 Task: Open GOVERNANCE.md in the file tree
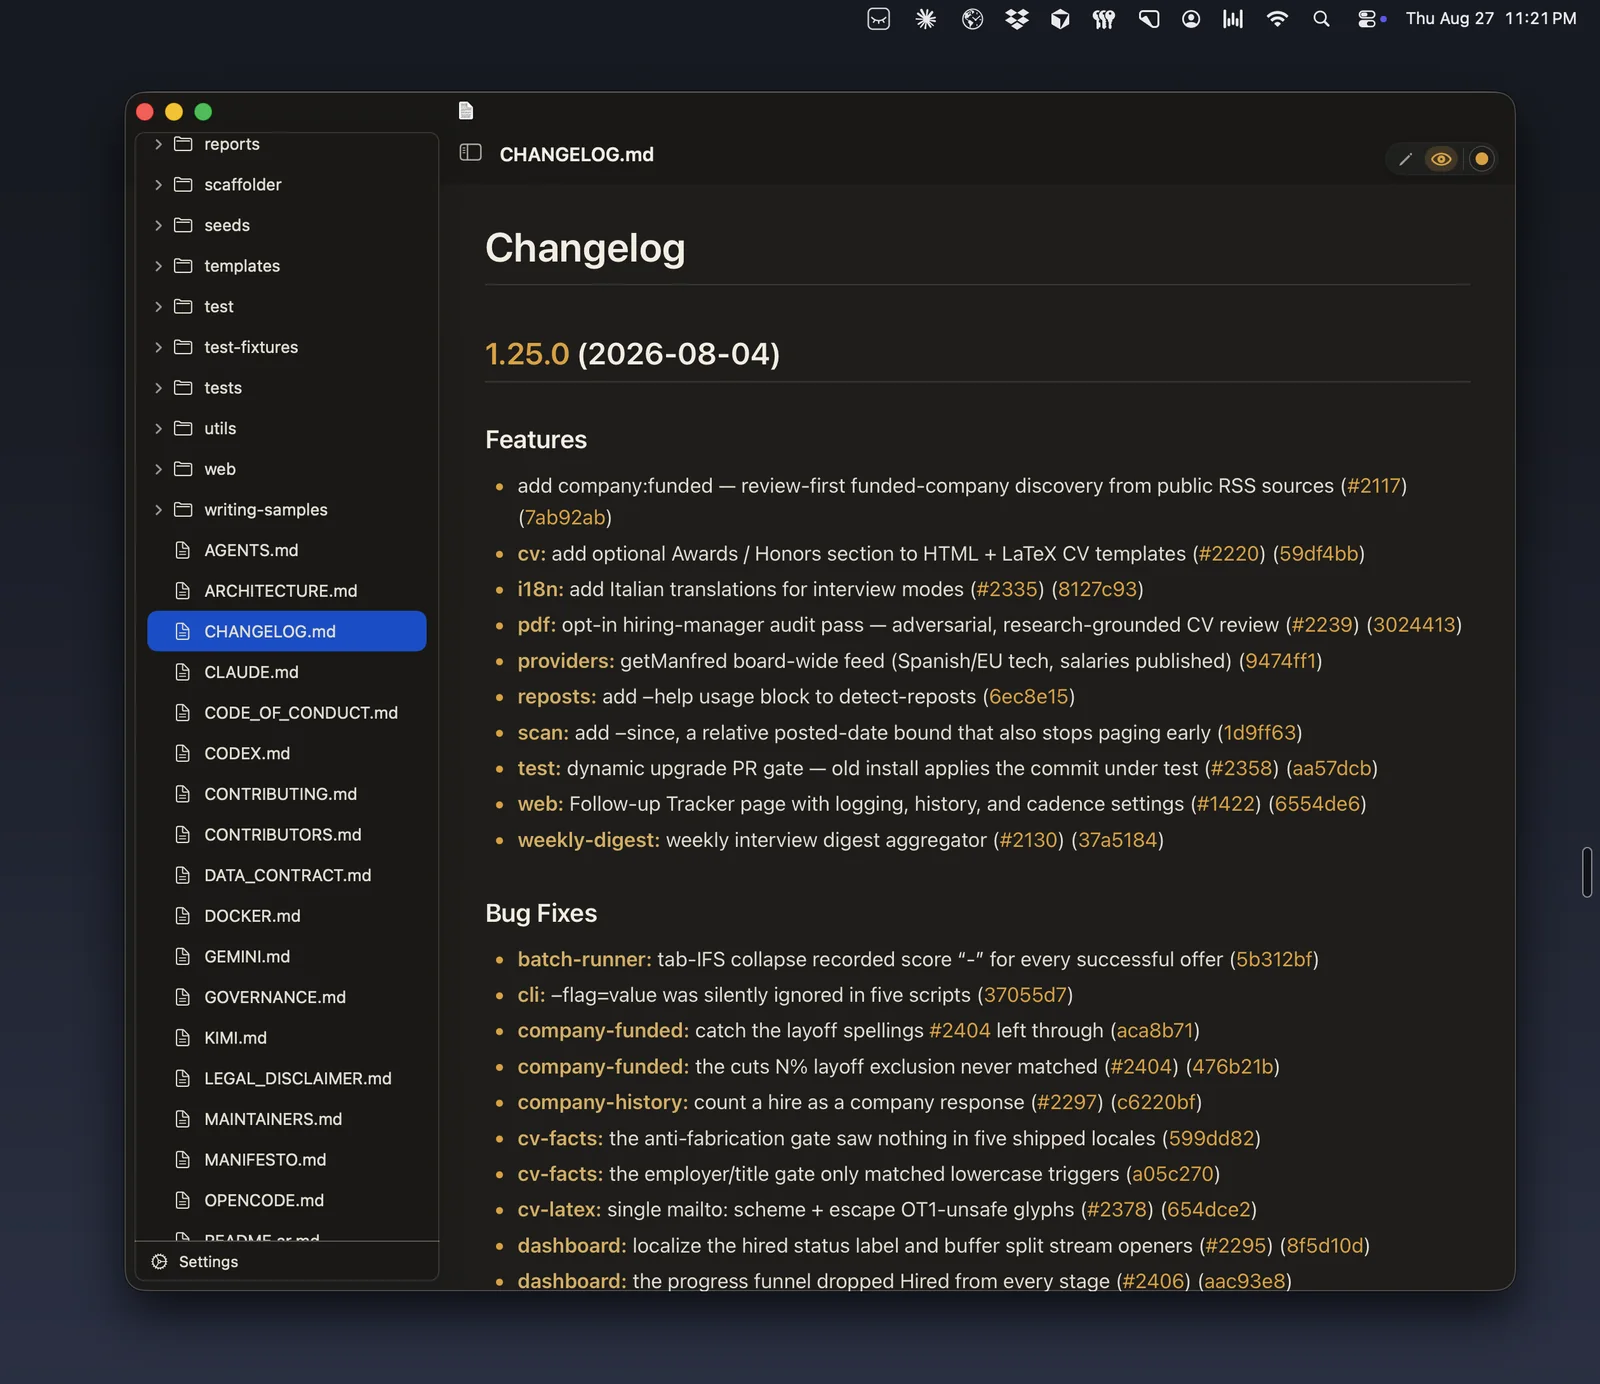[x=287, y=998]
